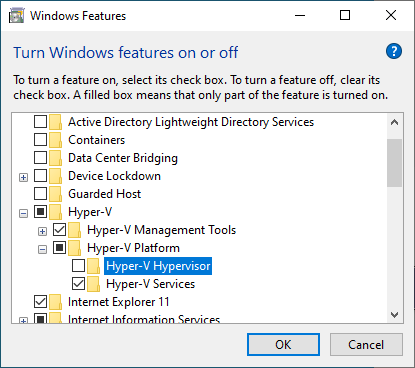
Task: Expand Hyper-V Management Tools node
Action: (x=42, y=231)
